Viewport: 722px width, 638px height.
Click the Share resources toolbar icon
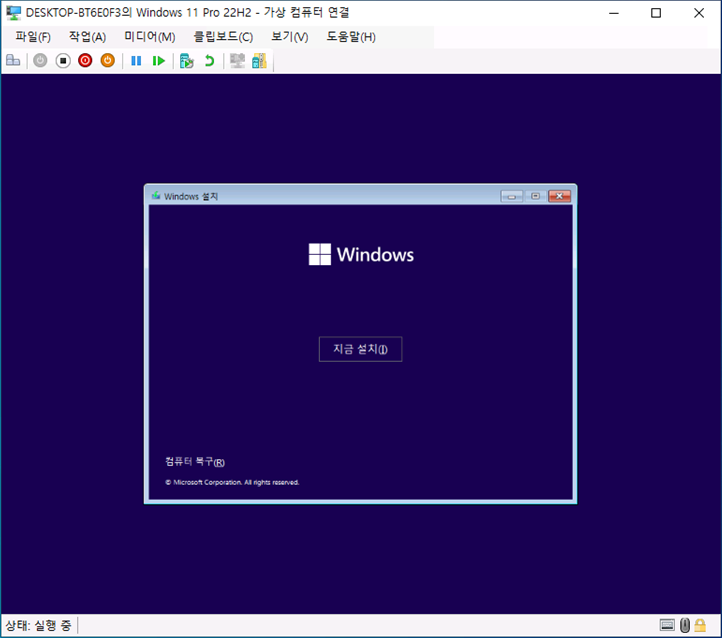tap(259, 60)
